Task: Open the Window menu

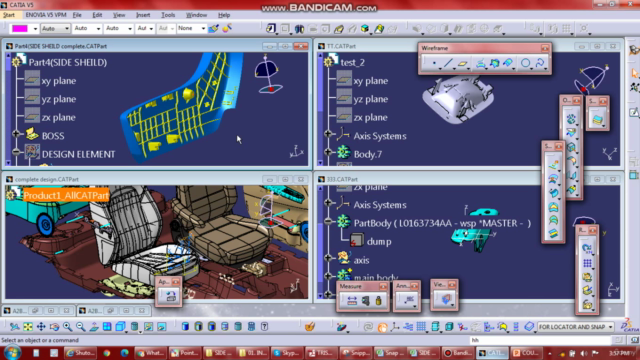Action: click(196, 15)
